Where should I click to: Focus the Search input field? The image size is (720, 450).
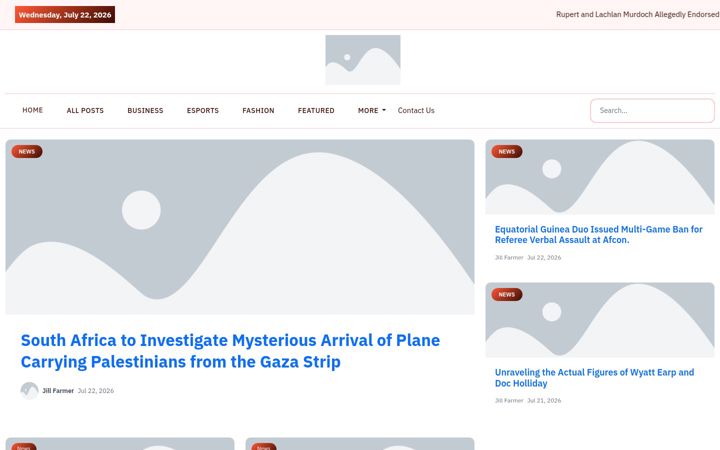point(652,111)
